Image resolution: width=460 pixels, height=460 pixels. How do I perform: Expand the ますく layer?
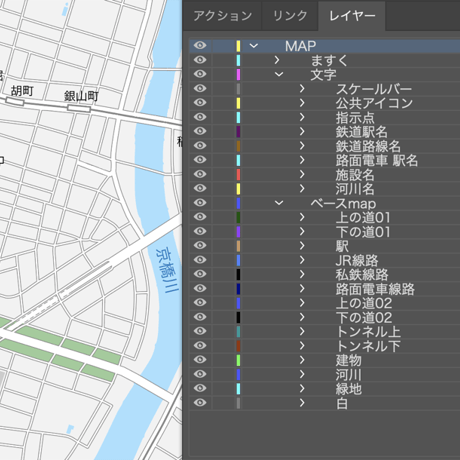pos(277,60)
